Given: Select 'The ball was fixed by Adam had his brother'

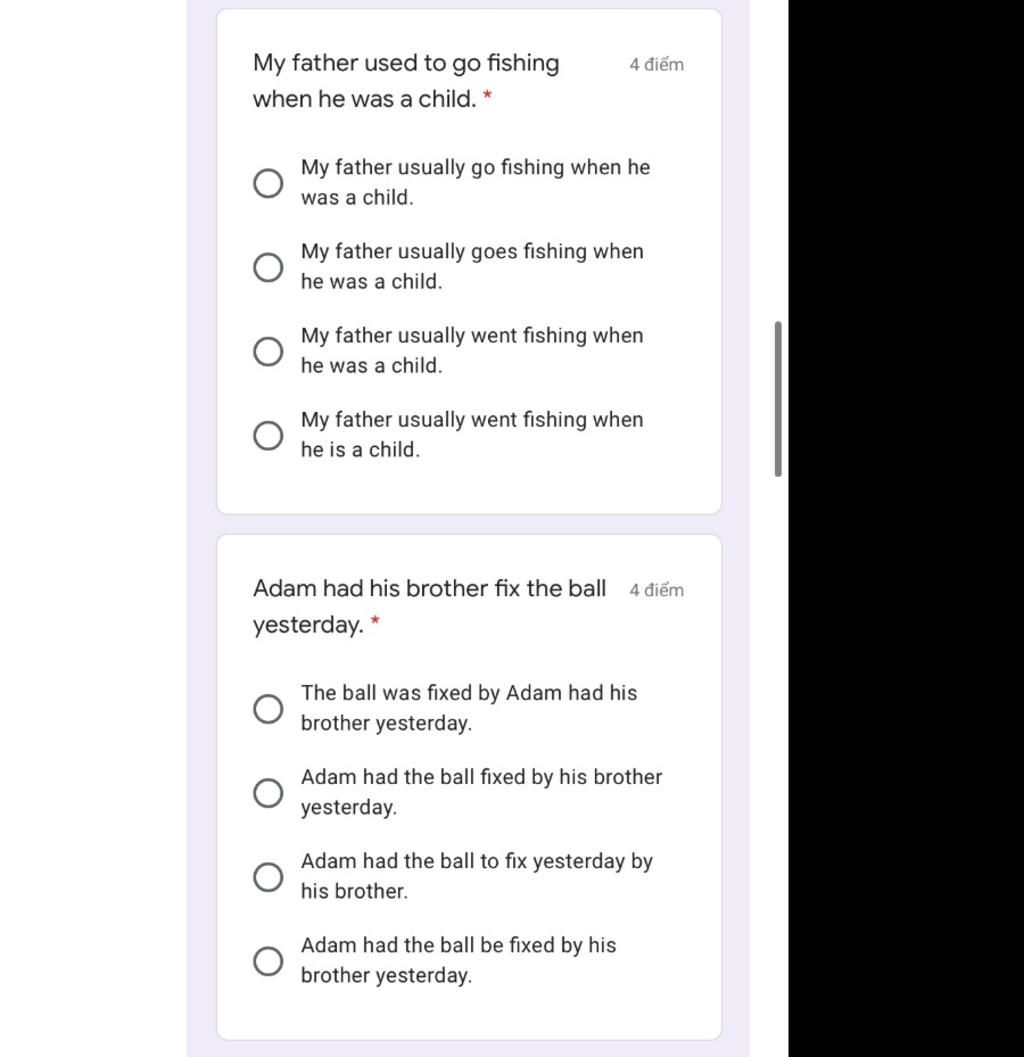Looking at the screenshot, I should coord(268,708).
